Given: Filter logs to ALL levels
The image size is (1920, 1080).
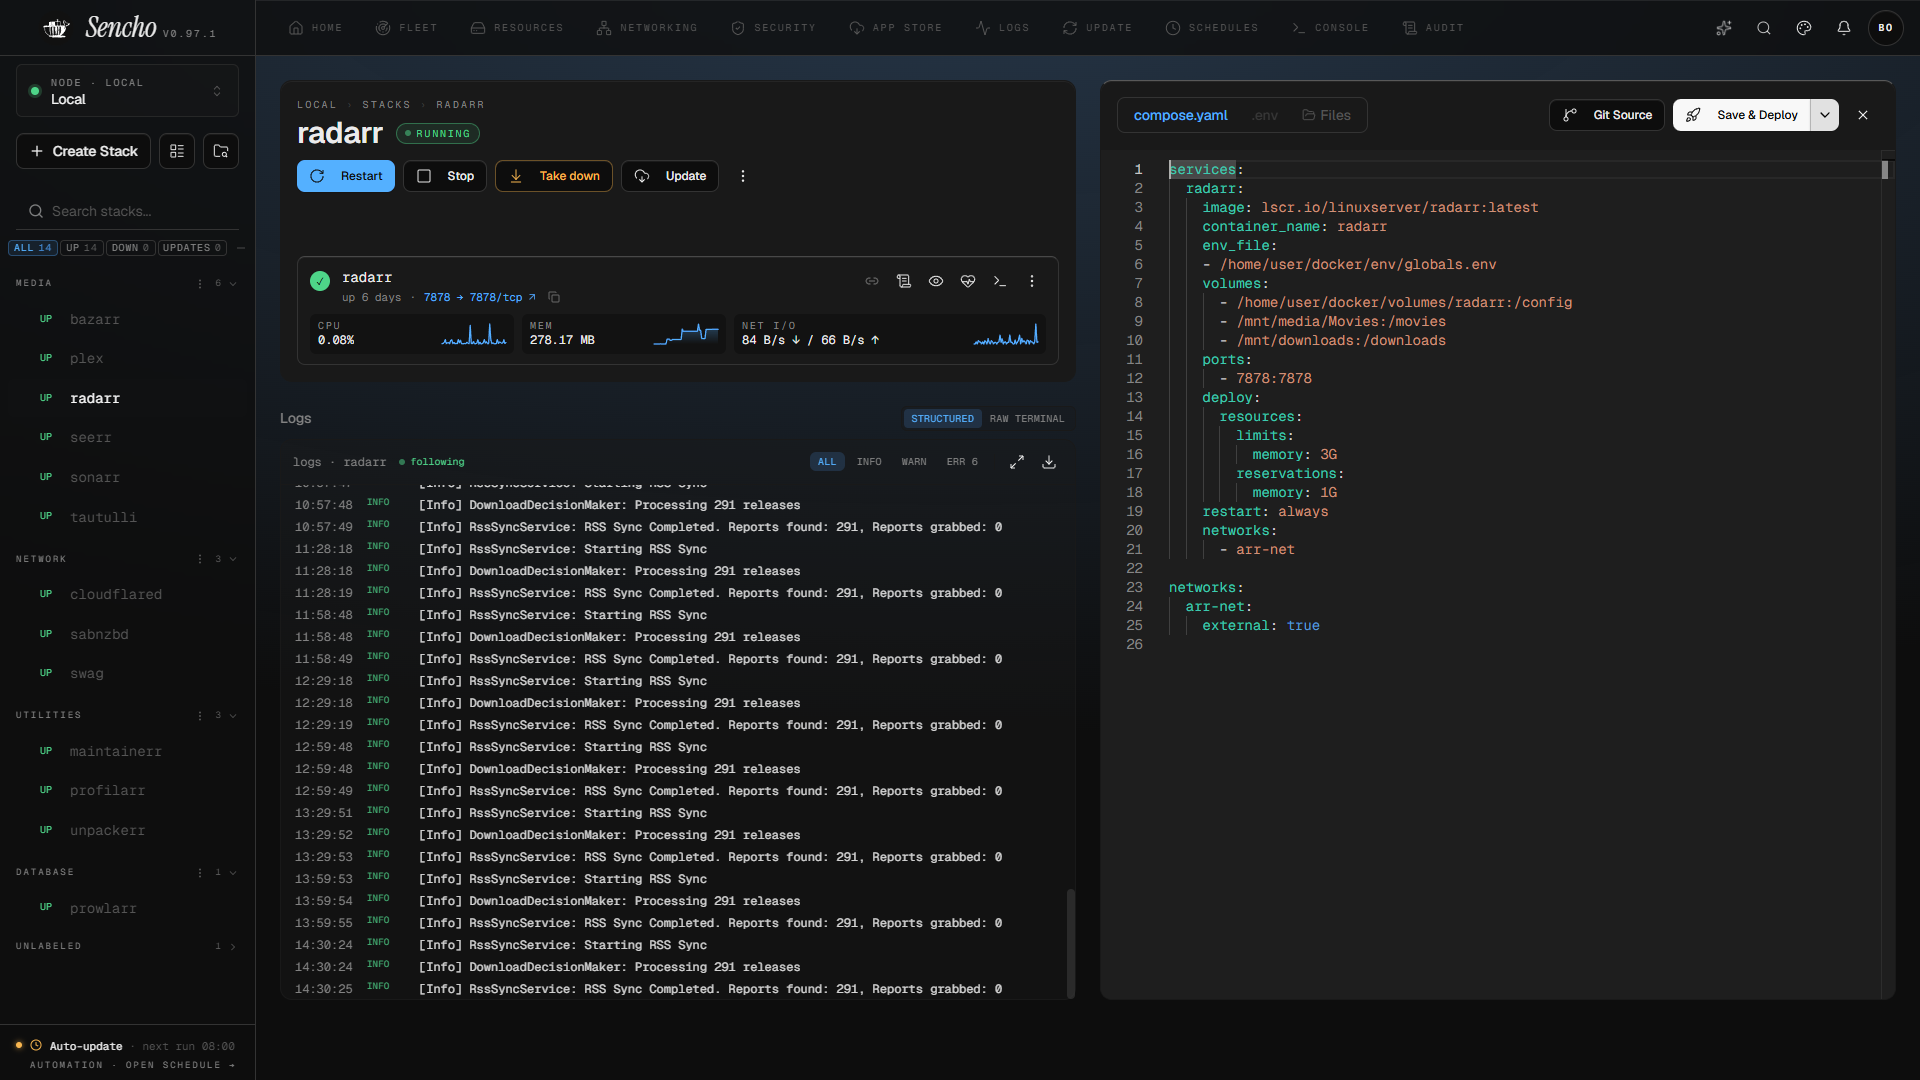Looking at the screenshot, I should click(x=827, y=462).
